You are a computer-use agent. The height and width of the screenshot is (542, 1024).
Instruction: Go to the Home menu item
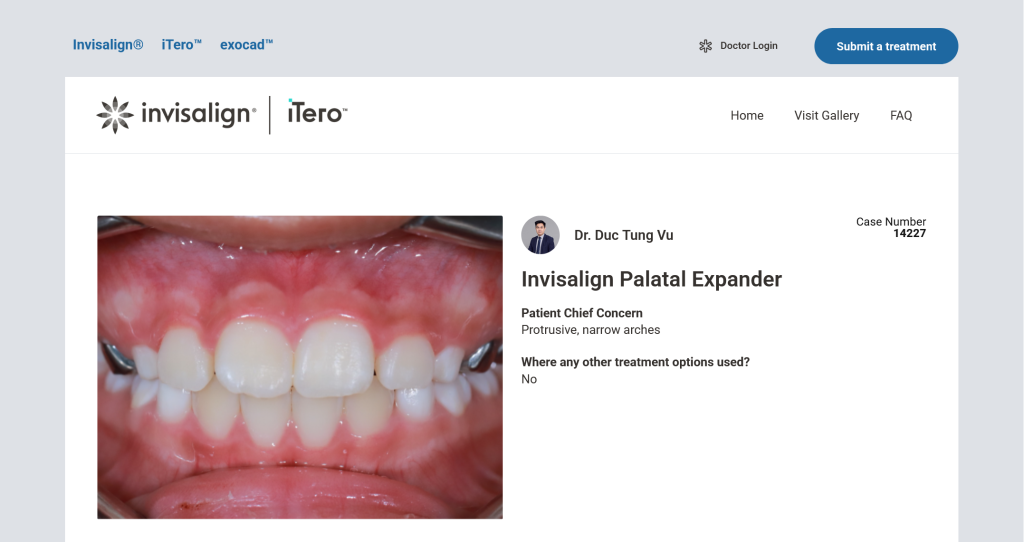click(747, 116)
